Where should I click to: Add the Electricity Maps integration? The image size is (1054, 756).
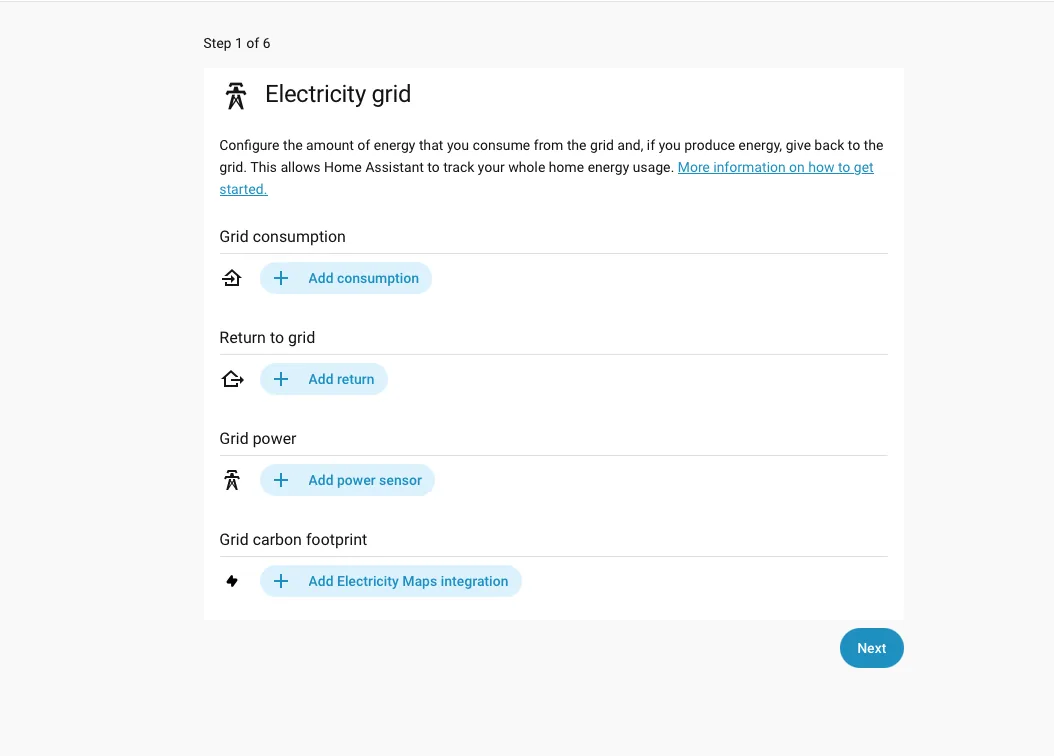[x=391, y=581]
